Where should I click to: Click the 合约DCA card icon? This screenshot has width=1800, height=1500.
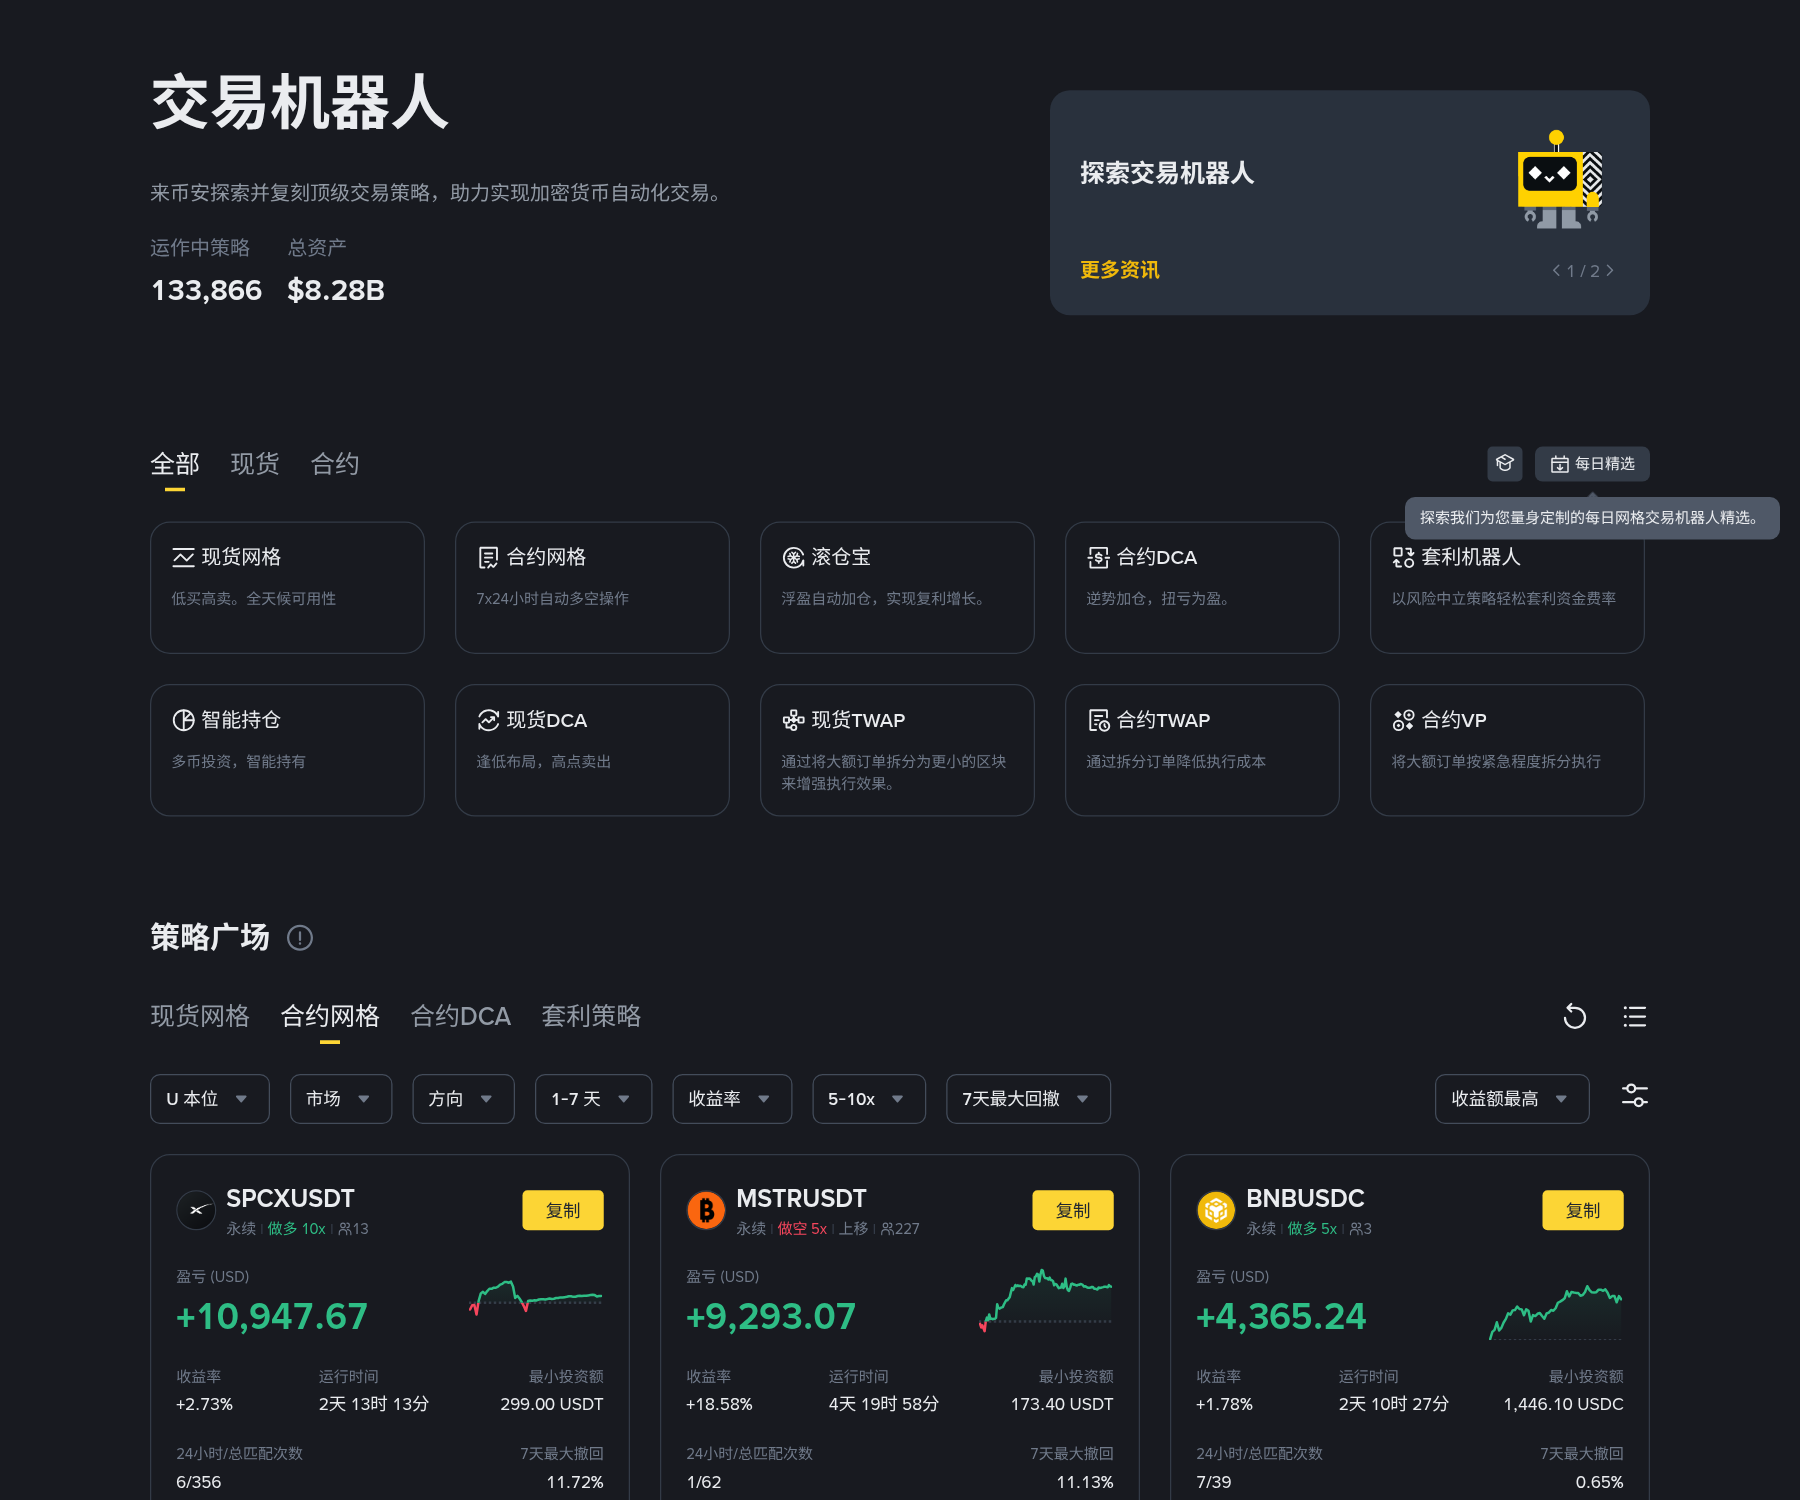(1098, 557)
